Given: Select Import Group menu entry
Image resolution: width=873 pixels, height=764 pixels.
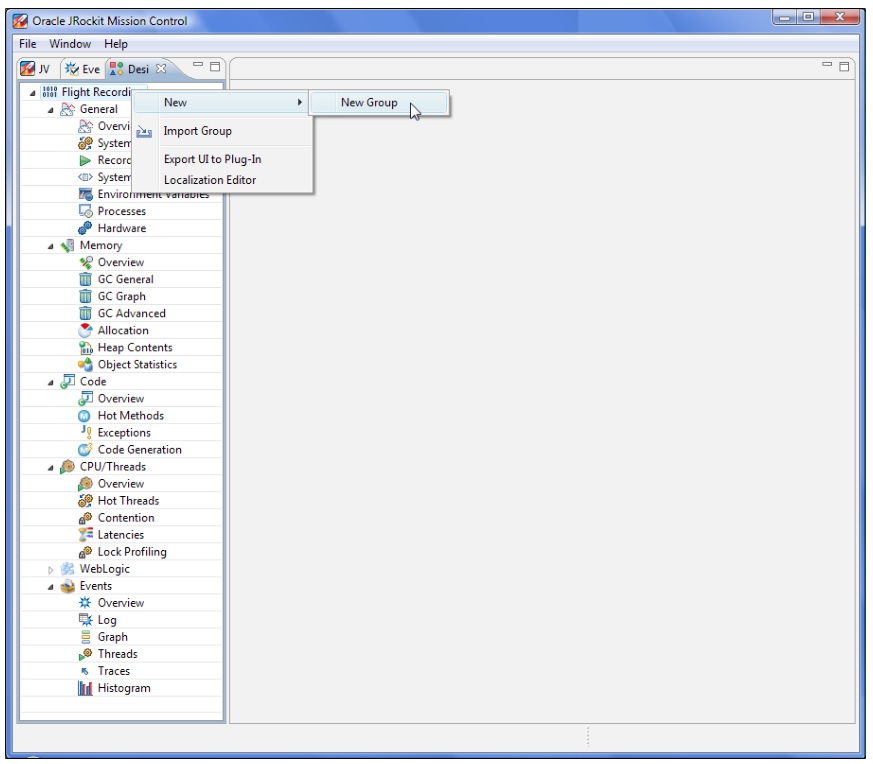Looking at the screenshot, I should pyautogui.click(x=197, y=131).
